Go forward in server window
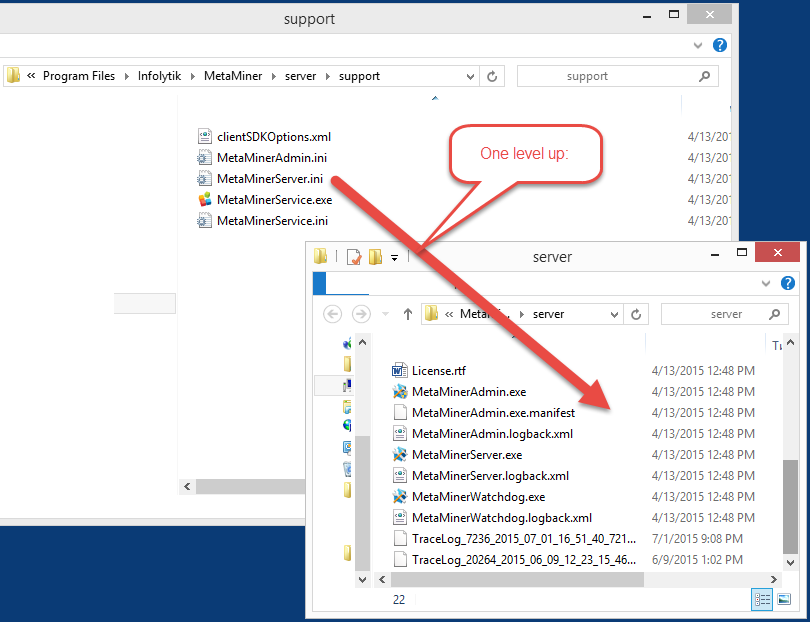 [x=361, y=314]
